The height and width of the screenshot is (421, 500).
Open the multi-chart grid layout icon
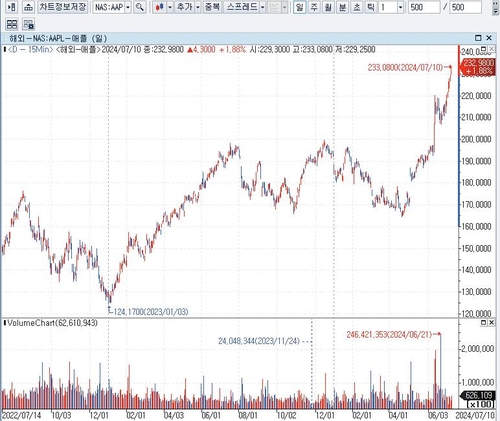pyautogui.click(x=12, y=24)
